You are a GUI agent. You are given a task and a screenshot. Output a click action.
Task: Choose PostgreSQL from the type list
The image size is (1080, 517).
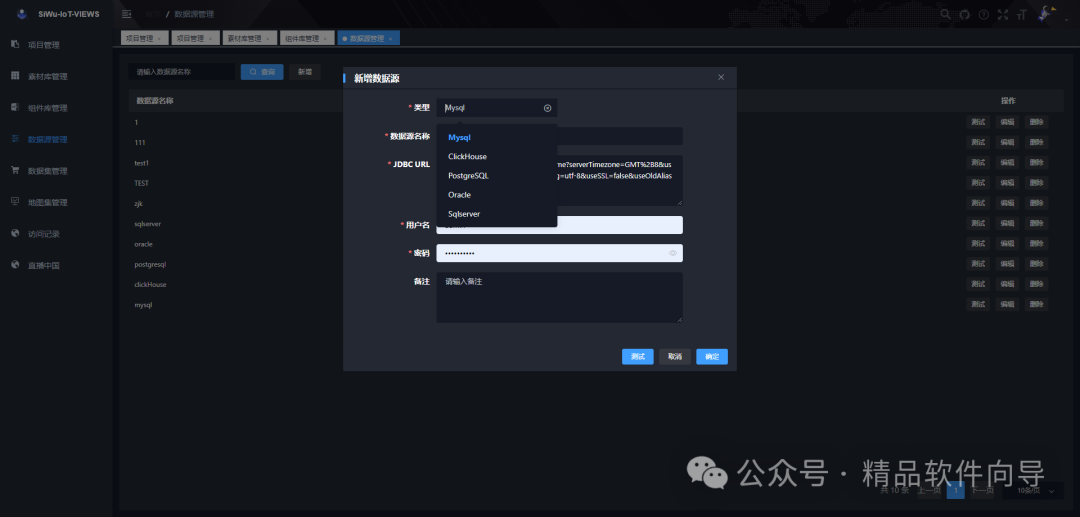(497, 176)
